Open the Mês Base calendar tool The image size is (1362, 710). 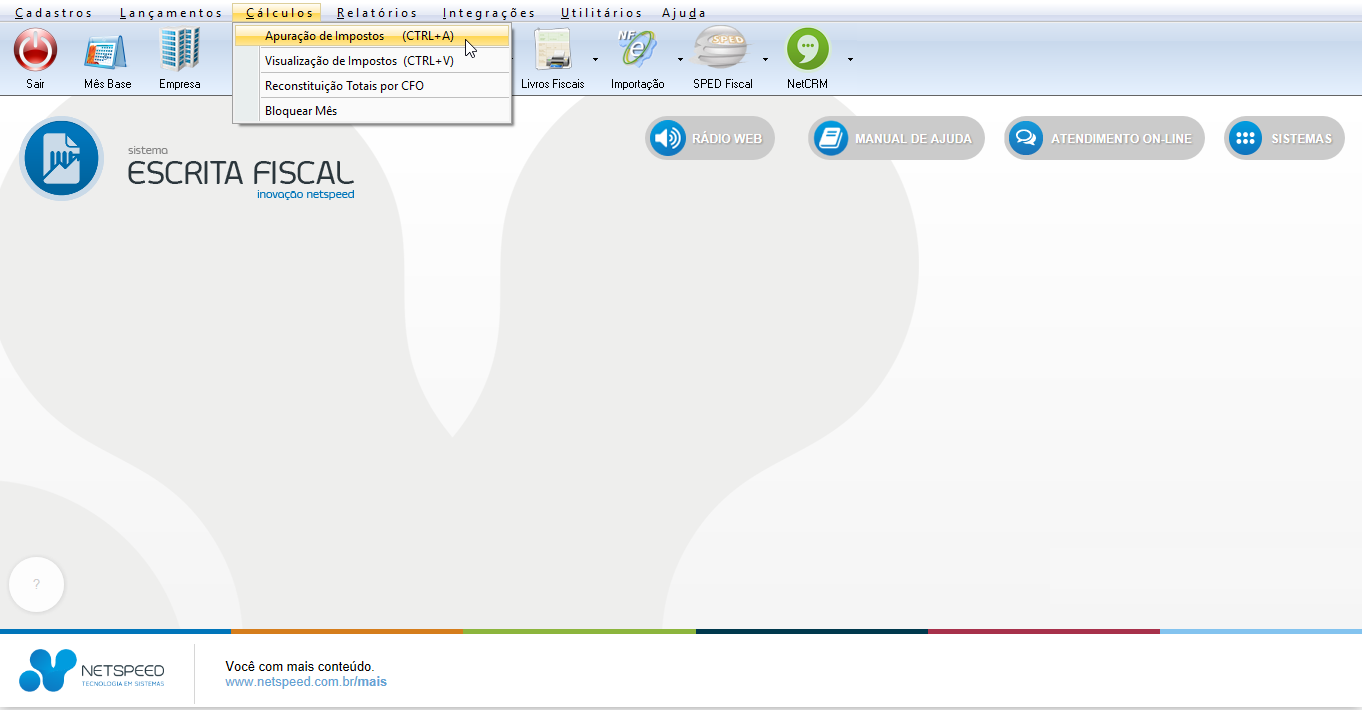(107, 50)
